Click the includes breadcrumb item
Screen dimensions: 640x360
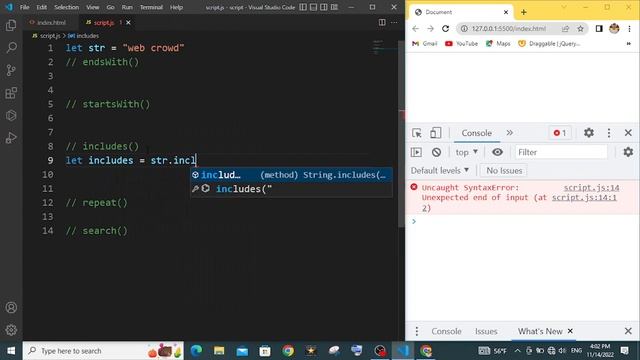coord(84,36)
